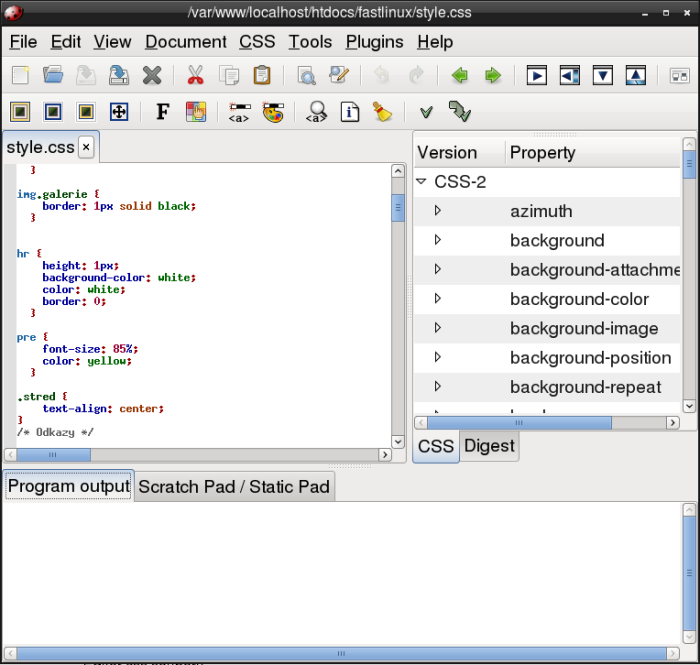Click the broom cleanup icon
Viewport: 700px width, 665px height.
click(x=382, y=112)
